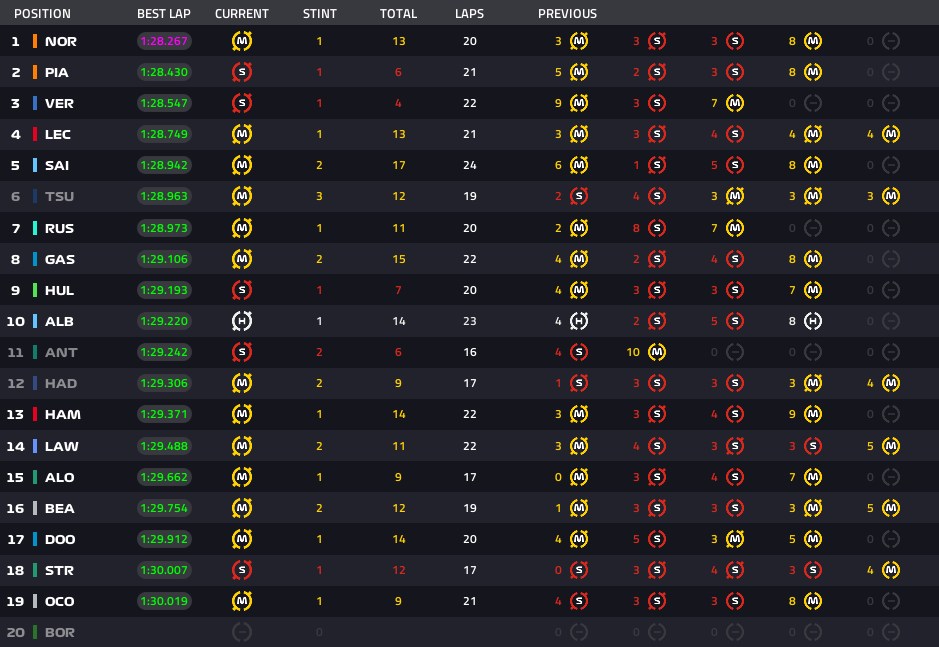Viewport: 939px width, 647px height.
Task: Click ALB's lap count 23
Action: point(470,321)
